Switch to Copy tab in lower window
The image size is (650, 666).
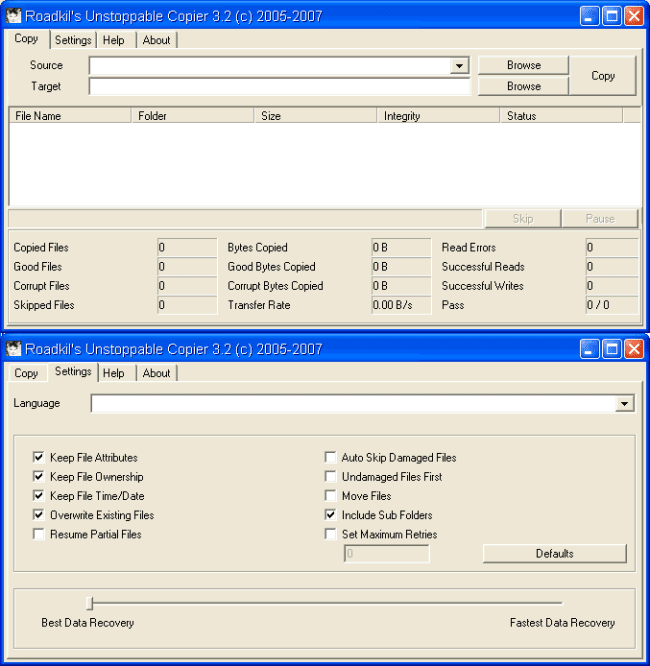tap(26, 373)
